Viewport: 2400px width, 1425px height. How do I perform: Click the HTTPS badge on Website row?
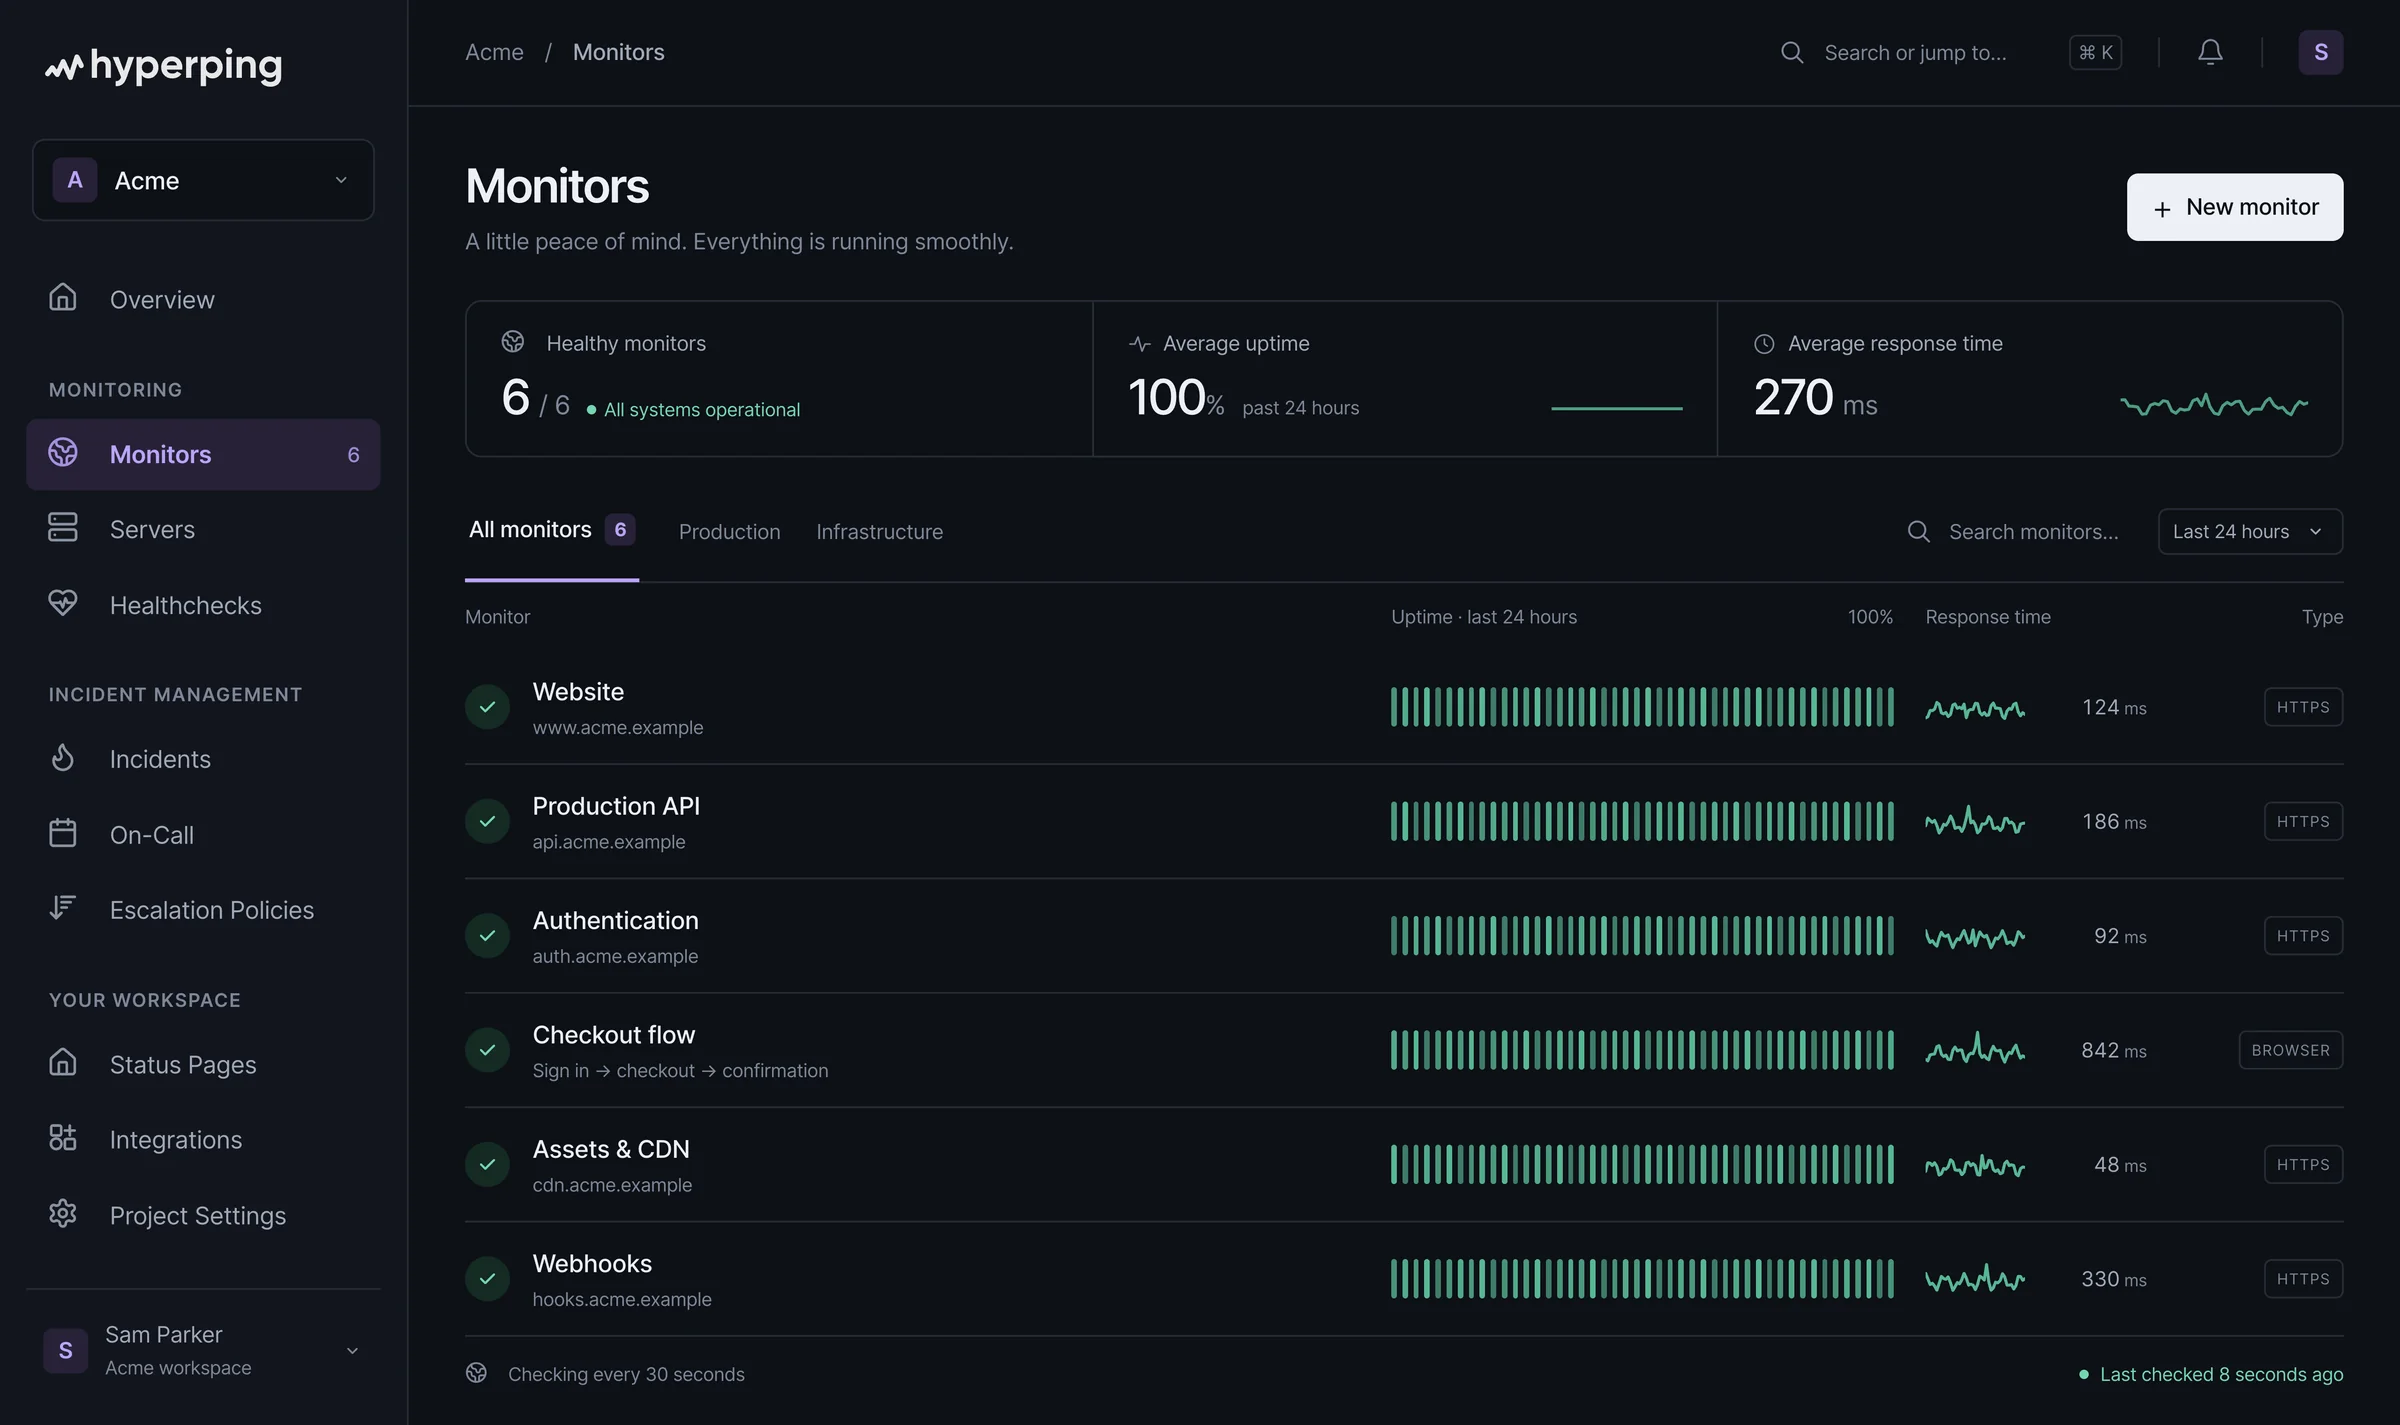coord(2303,707)
